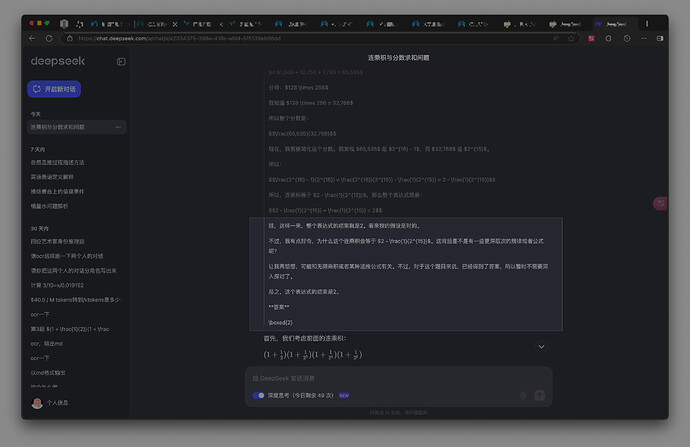Open browser more-options ellipsis menu
Image resolution: width=690 pixels, height=447 pixels.
(x=644, y=38)
